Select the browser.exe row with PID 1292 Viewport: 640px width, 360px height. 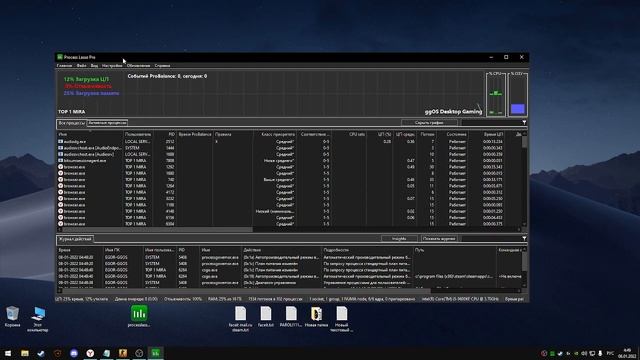click(289, 167)
